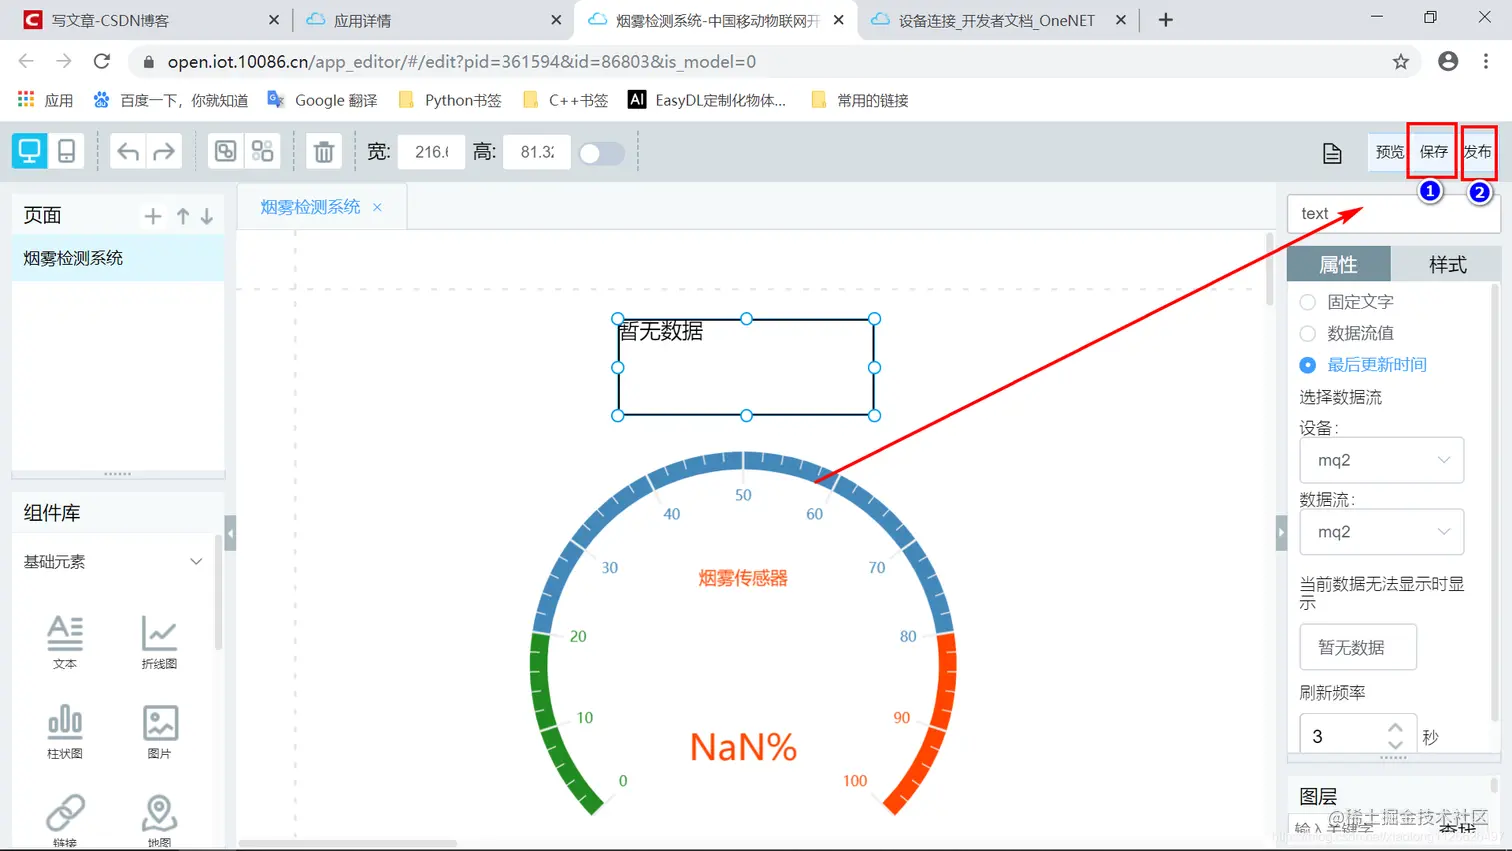Click the group components icon
1512x851 pixels.
click(x=226, y=151)
